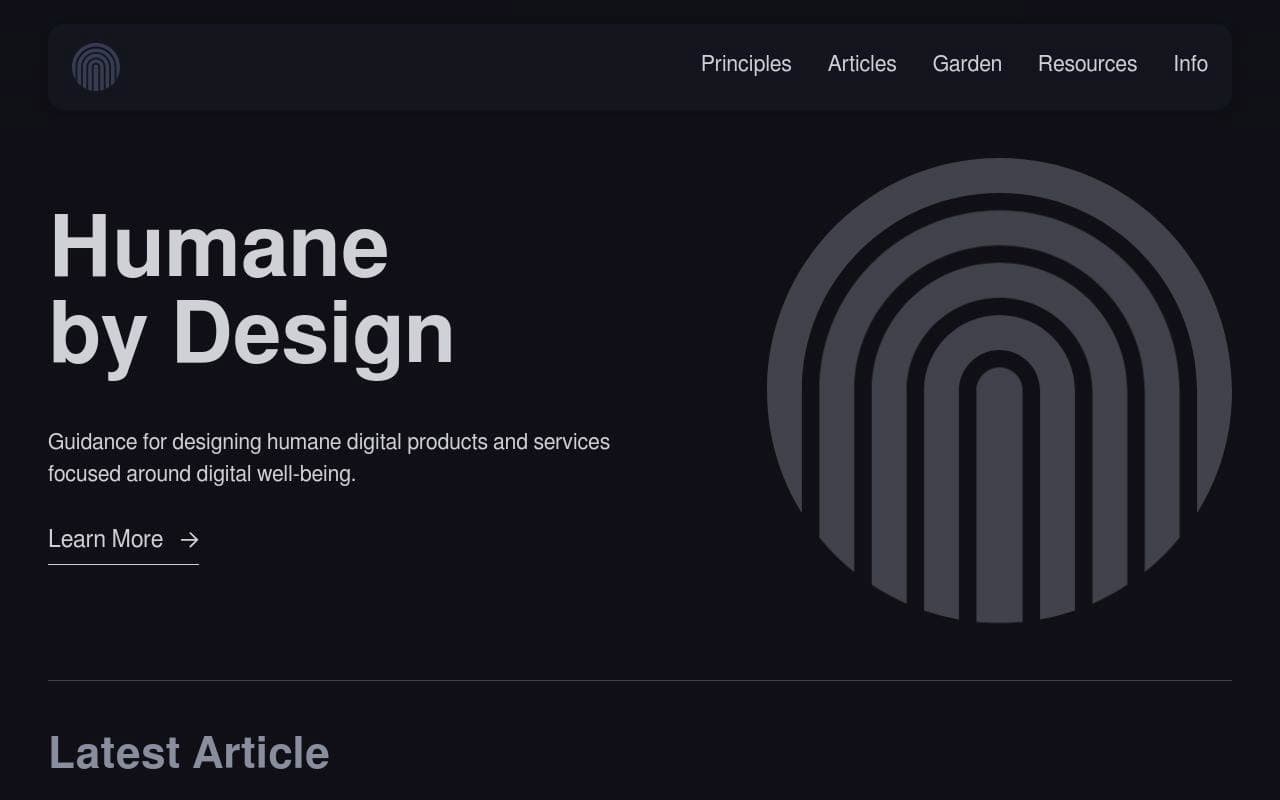Select Resources from the top navigation

[1087, 63]
